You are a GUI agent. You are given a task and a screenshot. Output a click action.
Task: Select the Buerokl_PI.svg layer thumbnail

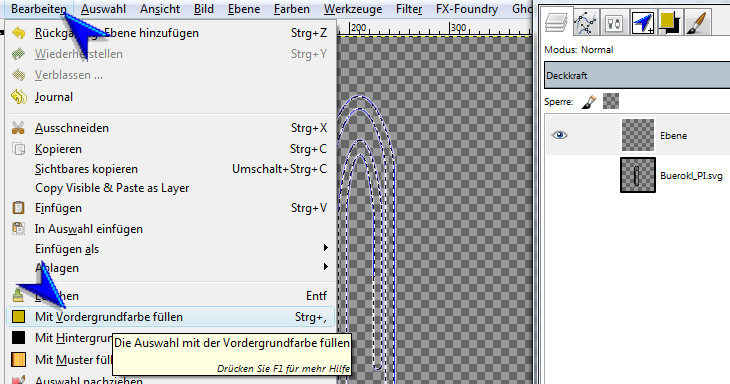coord(638,175)
